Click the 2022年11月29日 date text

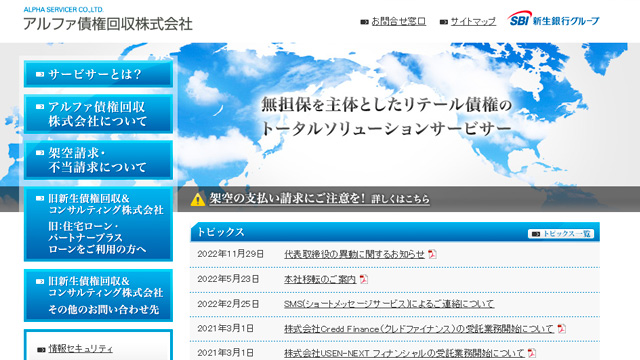[x=231, y=254]
